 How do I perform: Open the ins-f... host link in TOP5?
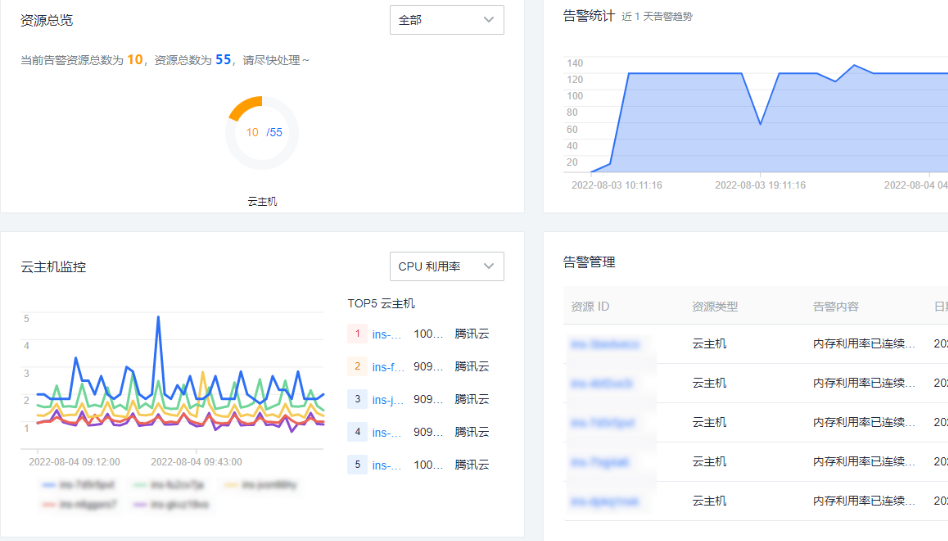[388, 367]
